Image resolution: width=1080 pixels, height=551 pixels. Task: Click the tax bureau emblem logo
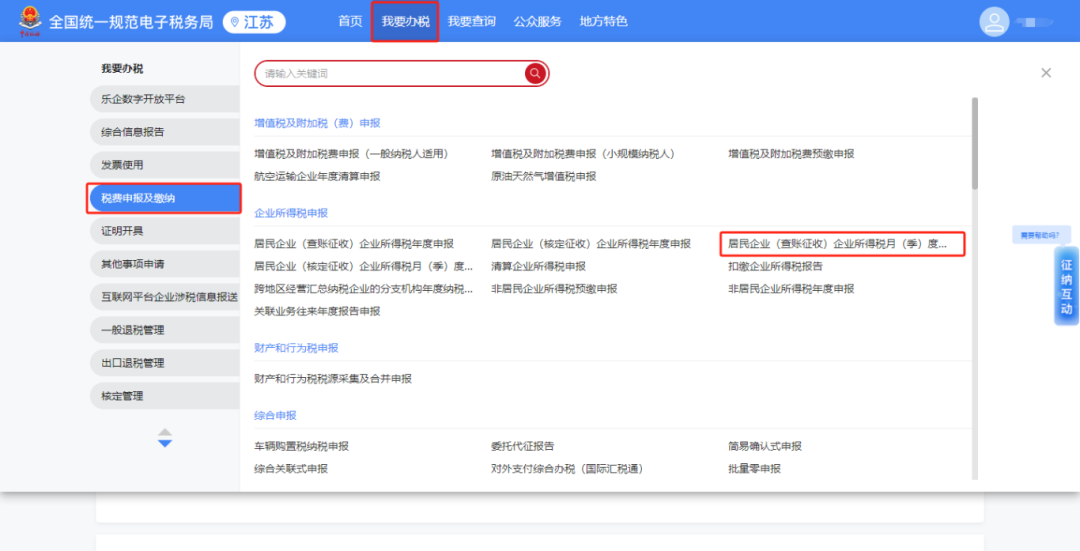tap(28, 21)
